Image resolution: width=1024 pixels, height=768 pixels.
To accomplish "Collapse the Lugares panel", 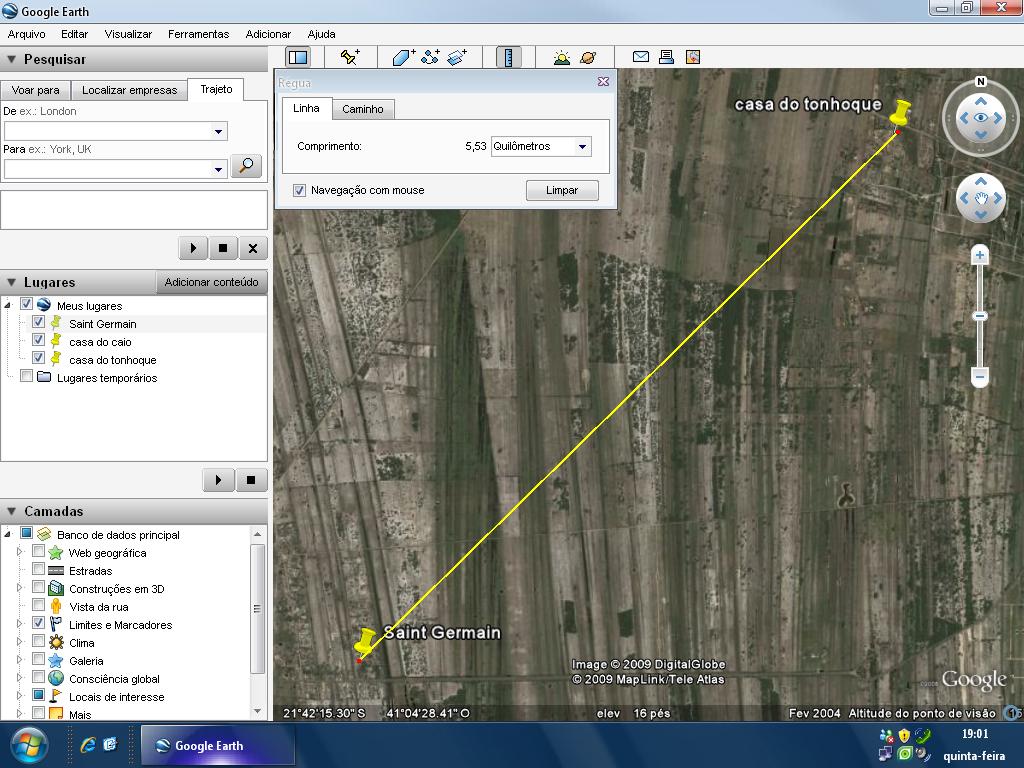I will [x=11, y=282].
